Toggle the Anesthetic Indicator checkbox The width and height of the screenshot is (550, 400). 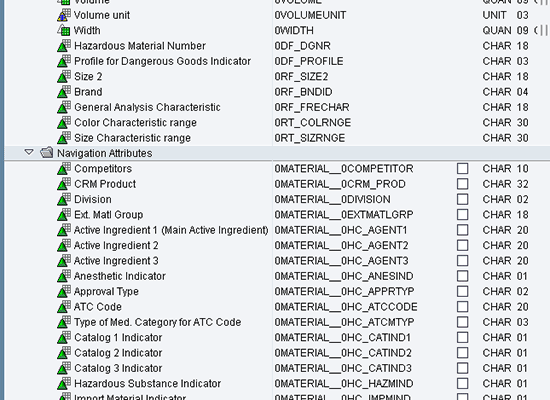tap(463, 276)
